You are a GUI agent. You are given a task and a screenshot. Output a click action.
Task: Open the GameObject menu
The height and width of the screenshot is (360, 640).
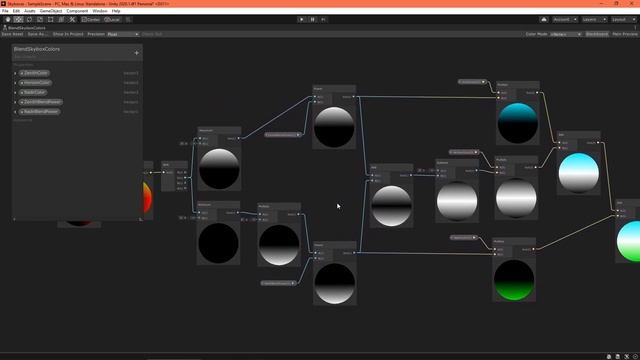(51, 11)
